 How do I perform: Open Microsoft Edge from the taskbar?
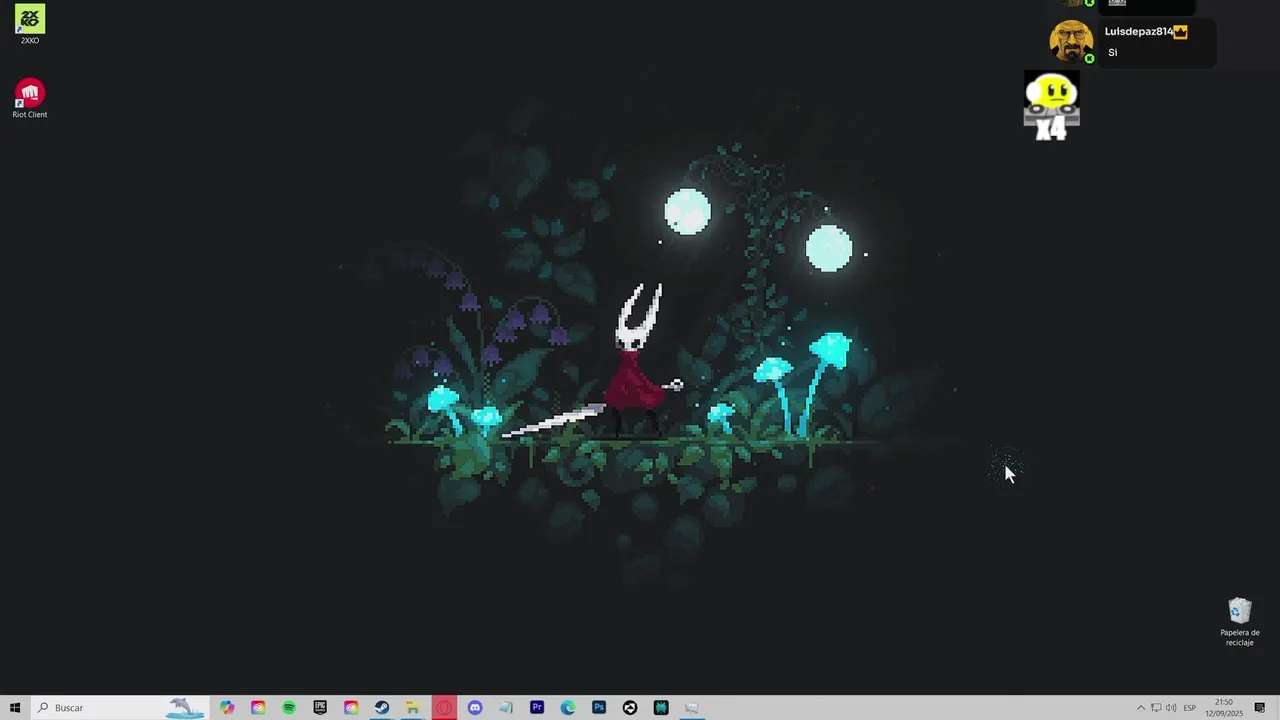(x=568, y=708)
